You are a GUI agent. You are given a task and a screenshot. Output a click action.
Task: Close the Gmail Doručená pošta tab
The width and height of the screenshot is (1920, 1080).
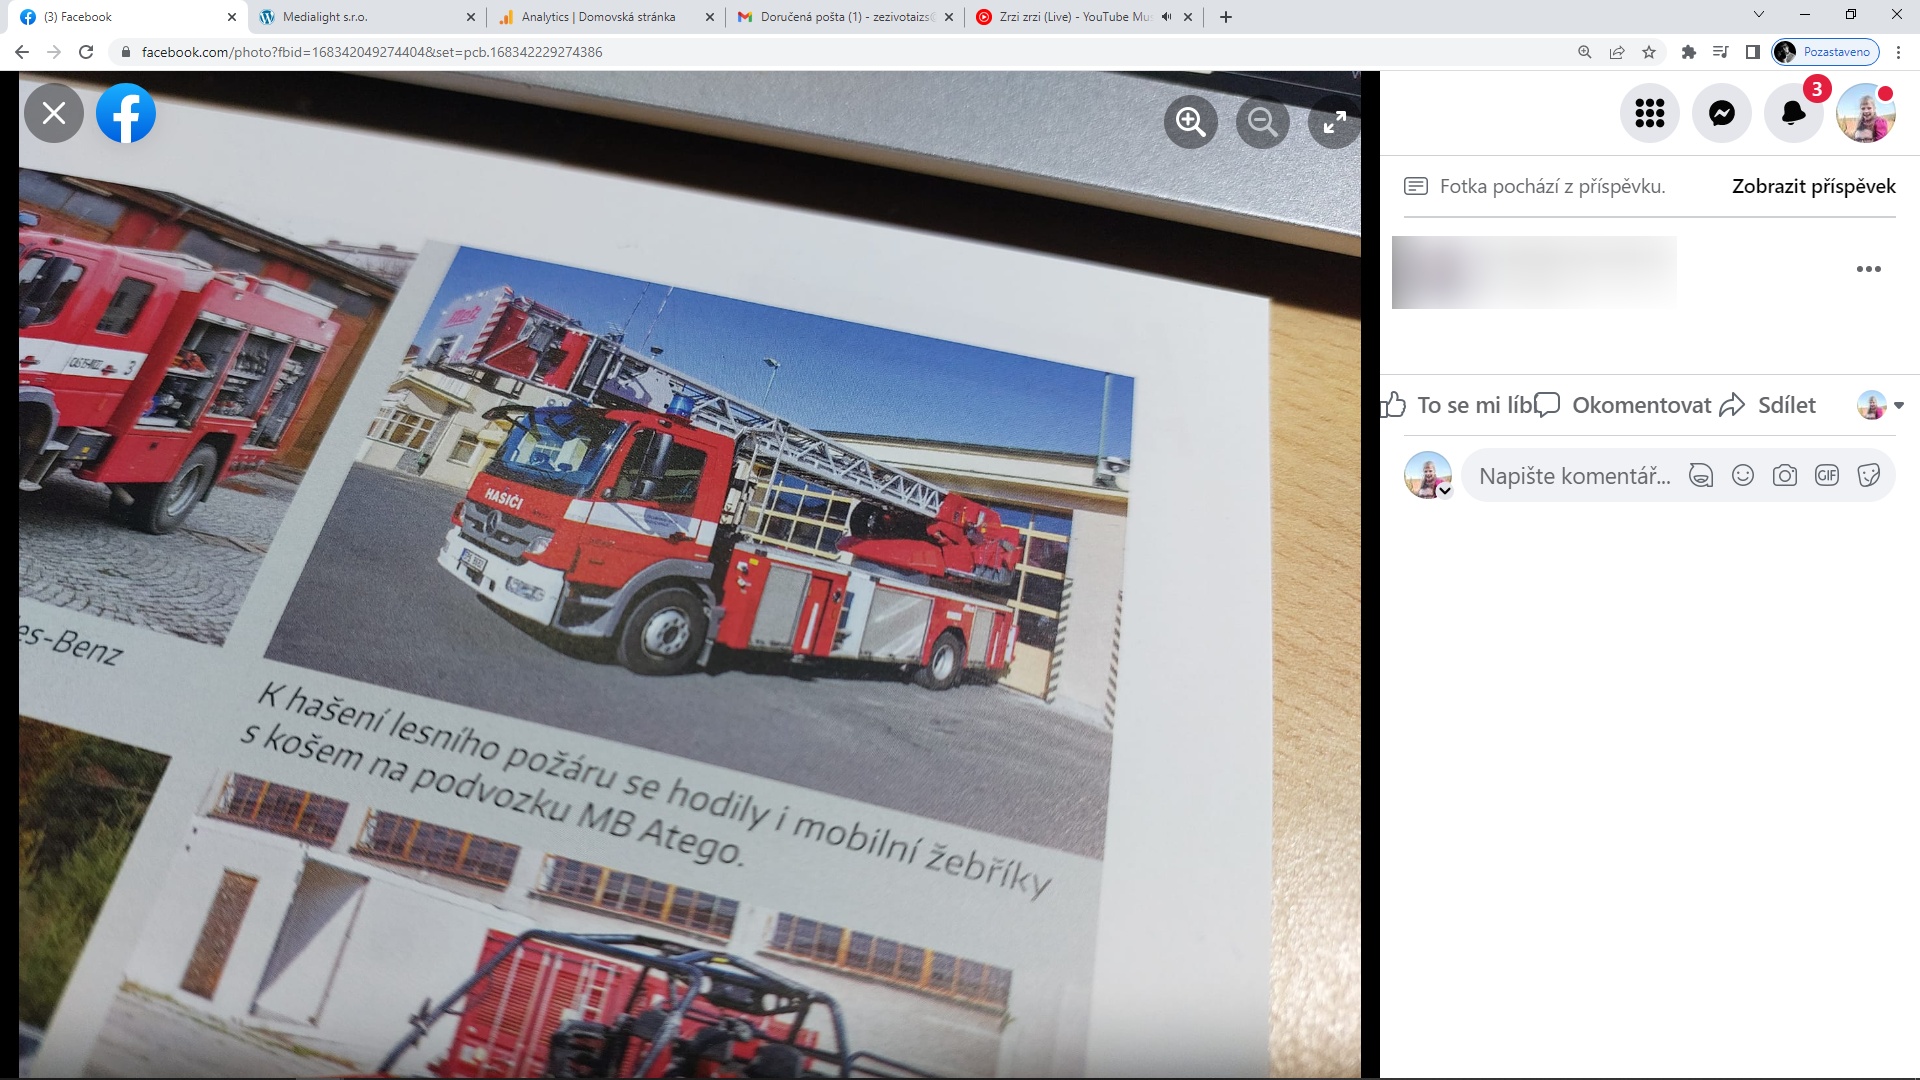pyautogui.click(x=949, y=17)
